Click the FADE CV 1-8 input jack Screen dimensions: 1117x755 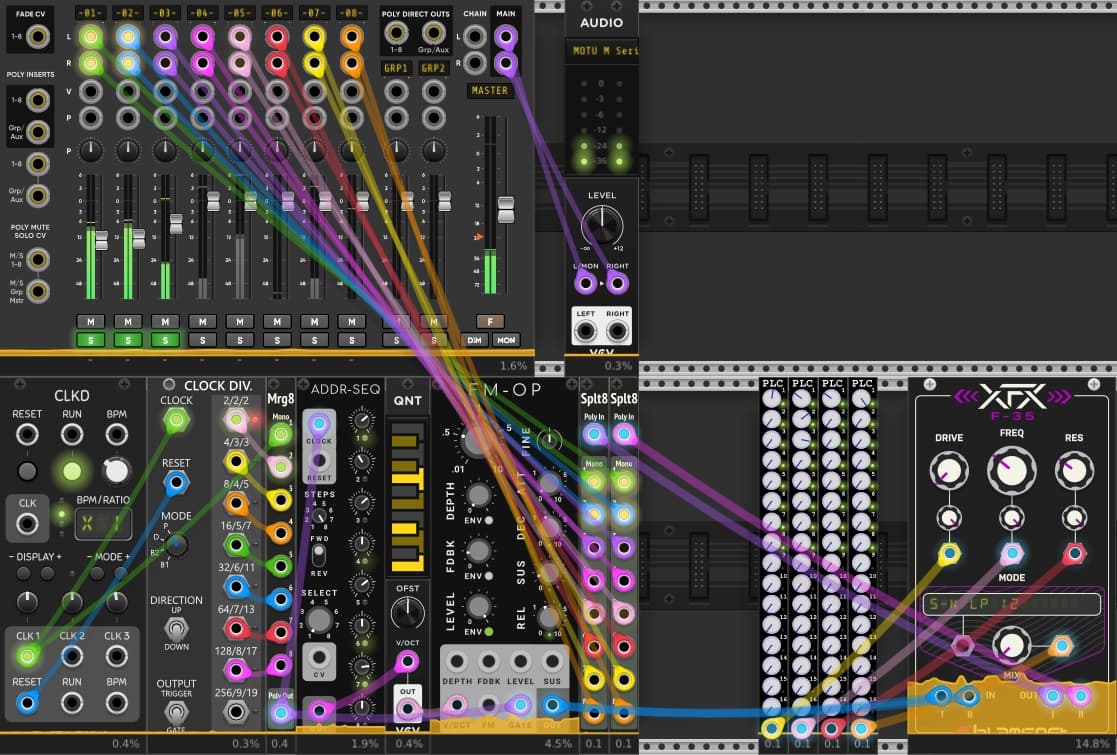coord(37,36)
